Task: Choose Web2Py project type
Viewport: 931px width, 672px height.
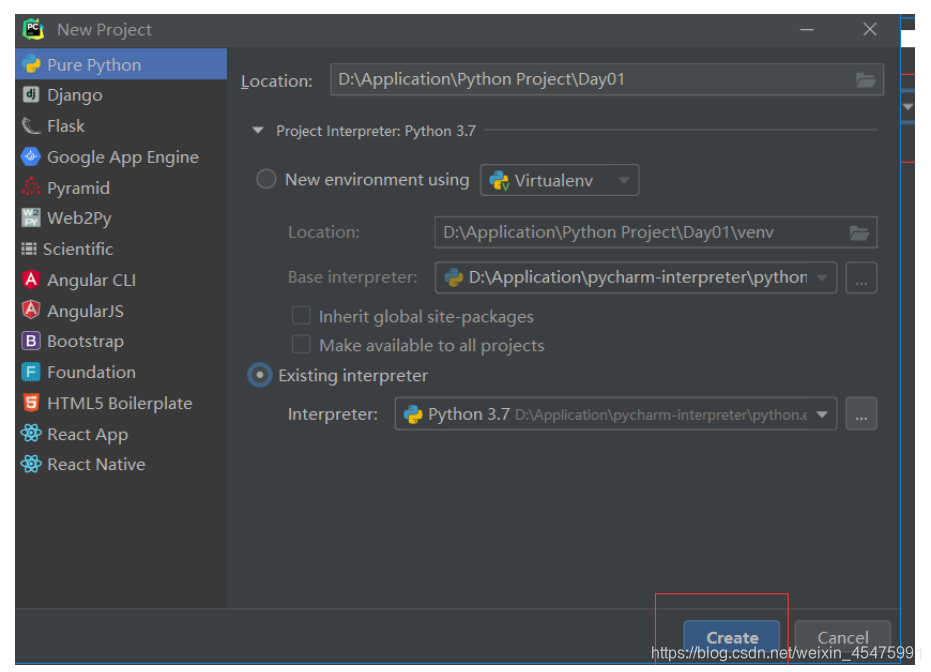Action: 121,218
